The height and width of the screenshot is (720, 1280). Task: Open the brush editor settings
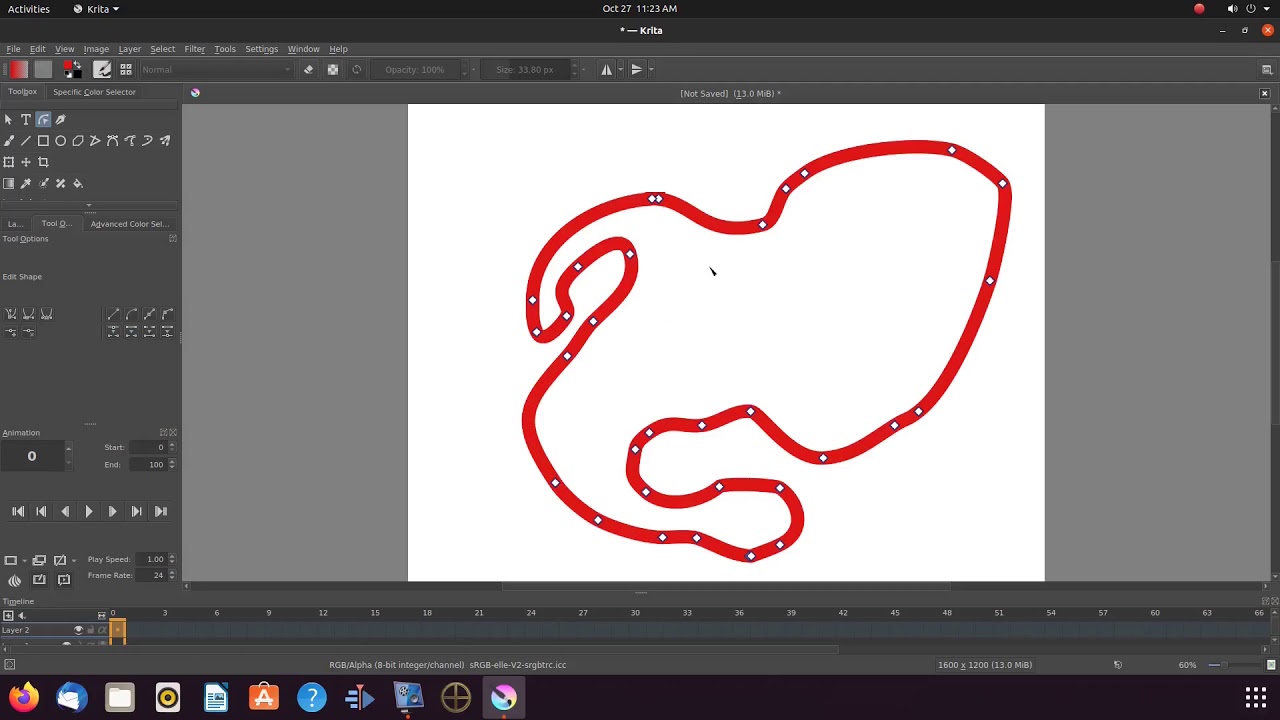pyautogui.click(x=102, y=69)
